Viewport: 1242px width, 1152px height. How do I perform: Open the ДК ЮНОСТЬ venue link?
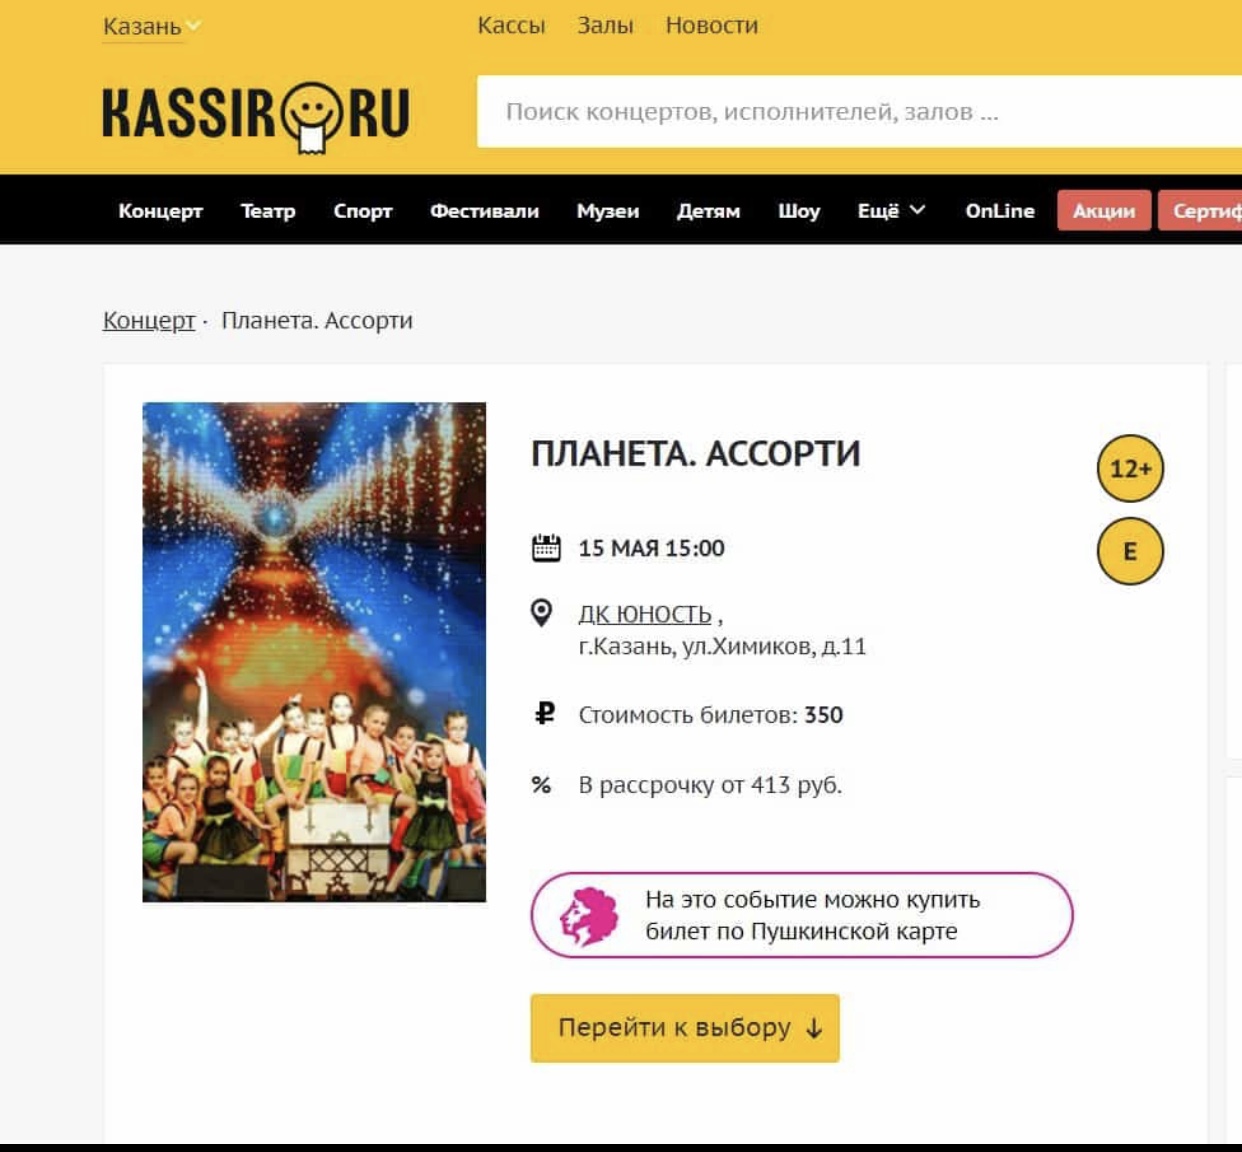pos(645,614)
